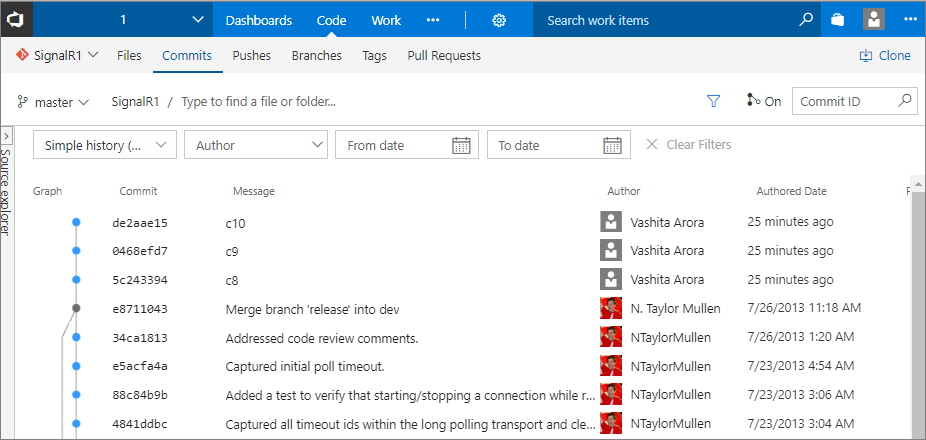This screenshot has height=440, width=926.
Task: Toggle the graph view On switch
Action: pyautogui.click(x=763, y=101)
